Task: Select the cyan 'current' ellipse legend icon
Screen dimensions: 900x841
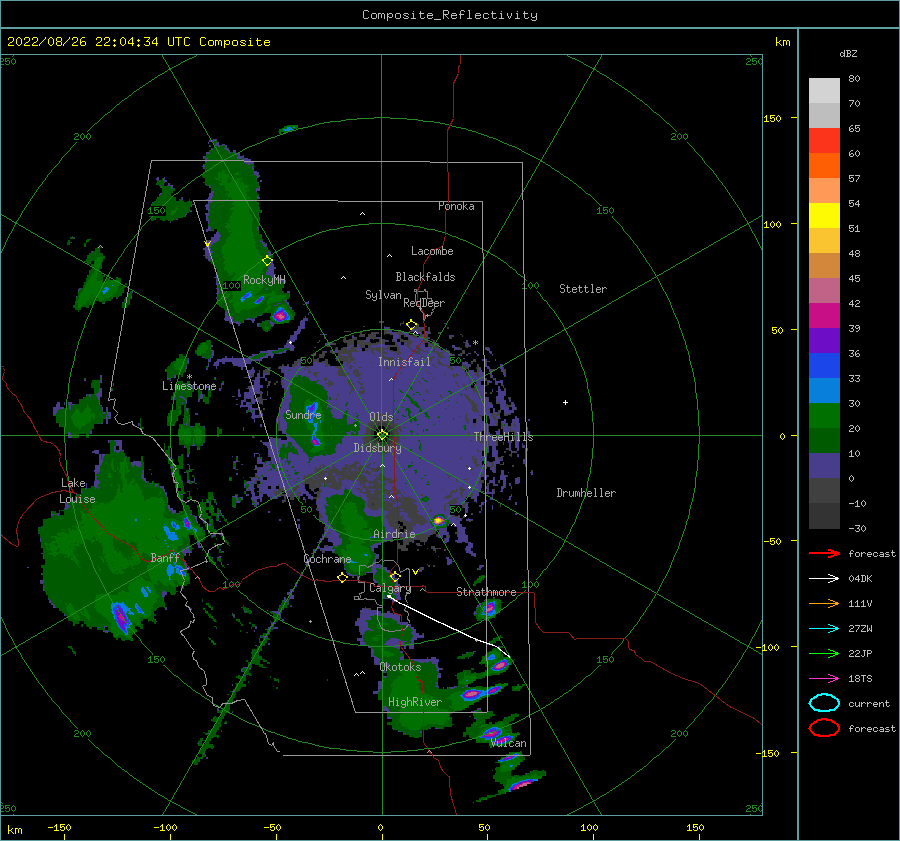Action: pyautogui.click(x=824, y=703)
